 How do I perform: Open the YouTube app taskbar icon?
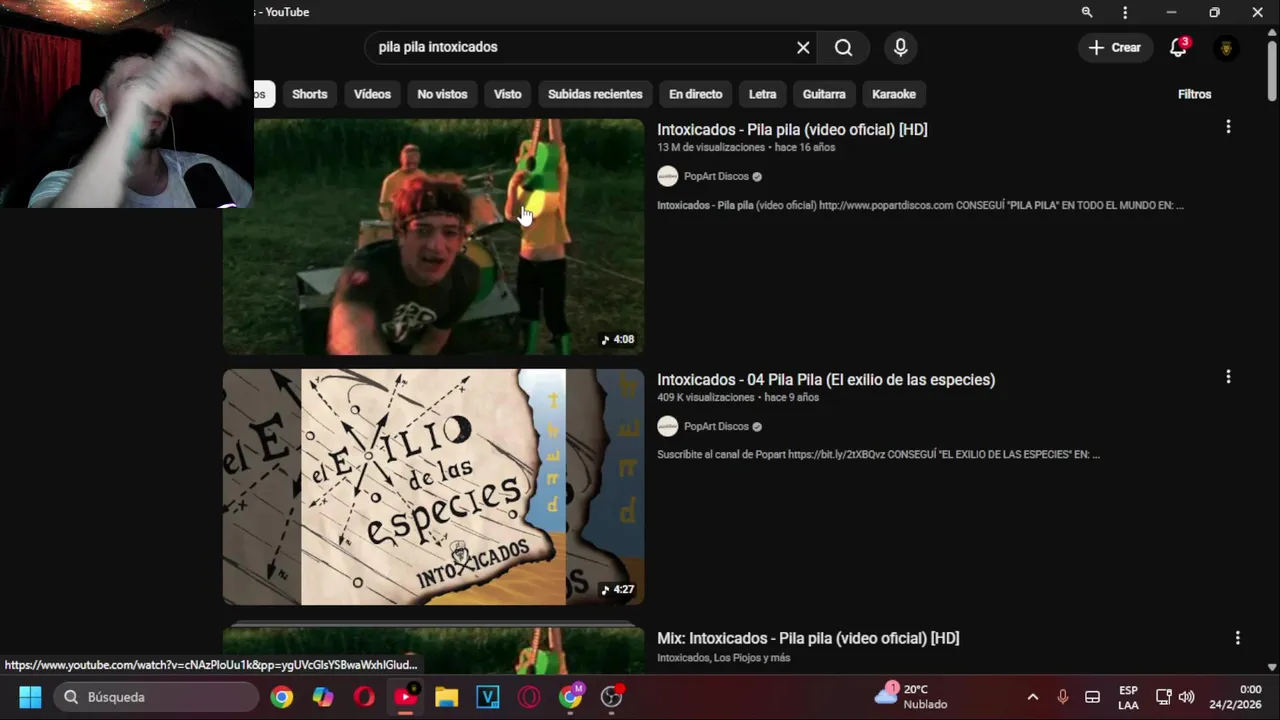[x=405, y=697]
